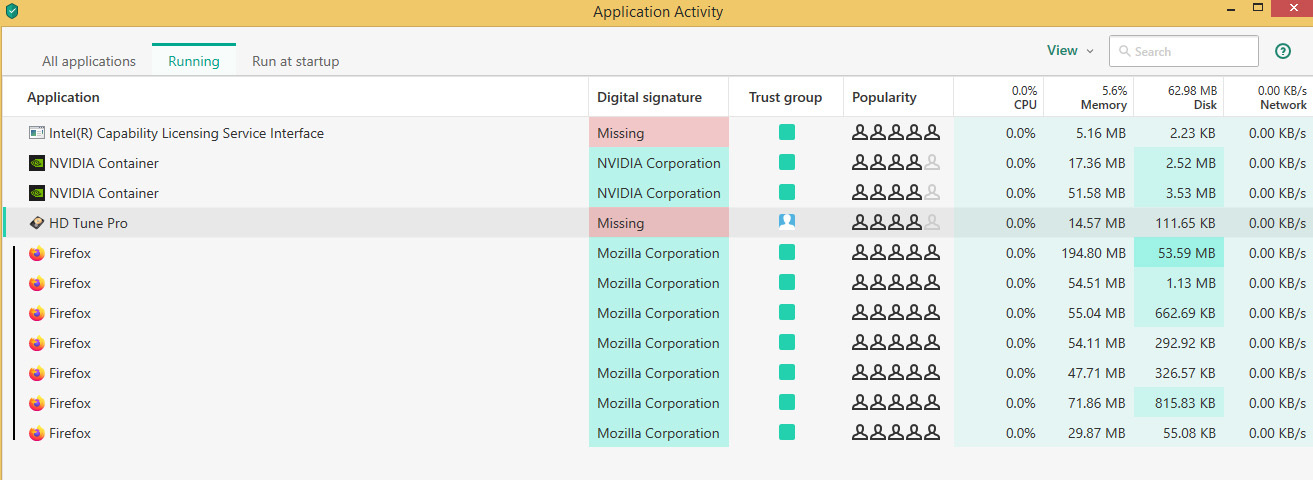Image resolution: width=1313 pixels, height=480 pixels.
Task: Click the trust group icon for HD Tune Pro
Action: coord(787,222)
